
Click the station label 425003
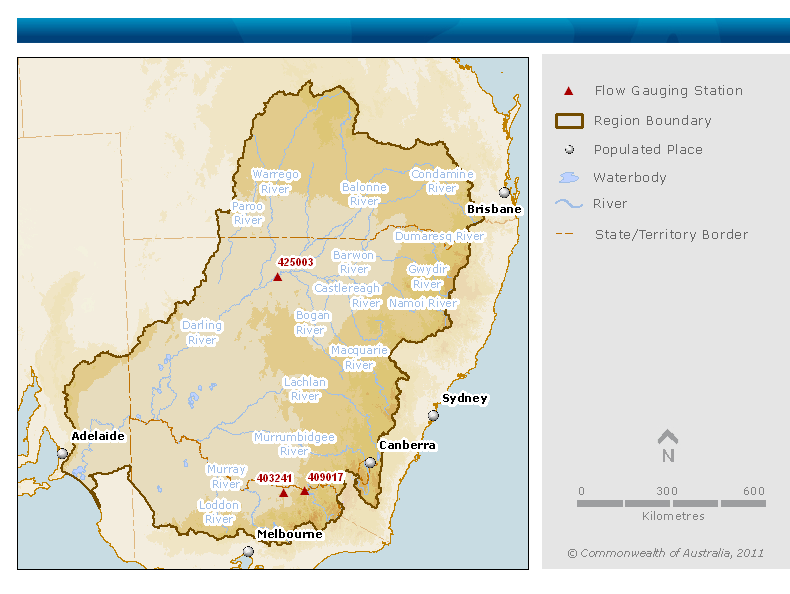(296, 262)
